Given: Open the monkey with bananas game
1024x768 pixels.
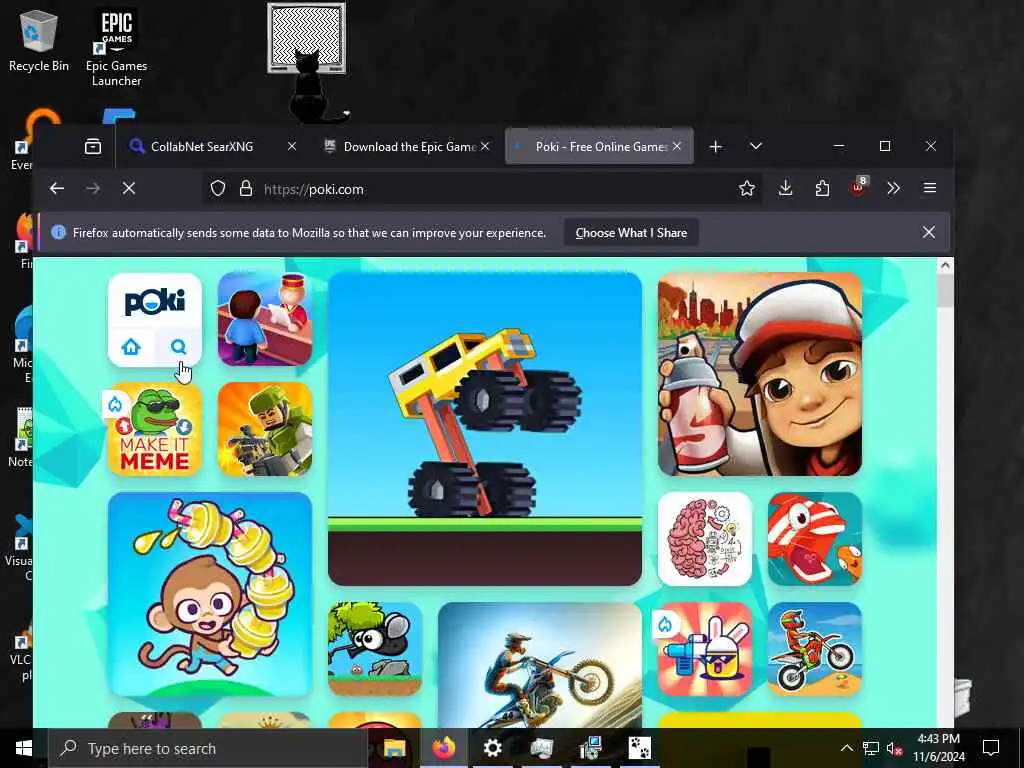Looking at the screenshot, I should pyautogui.click(x=210, y=594).
